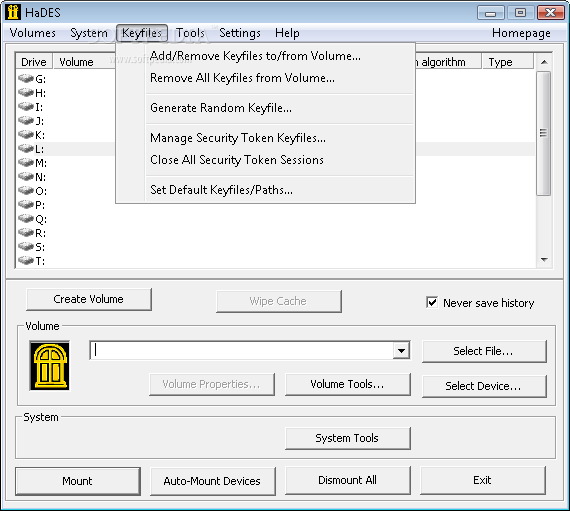Viewport: 570px width, 511px height.
Task: Click the Mount button
Action: click(x=78, y=481)
